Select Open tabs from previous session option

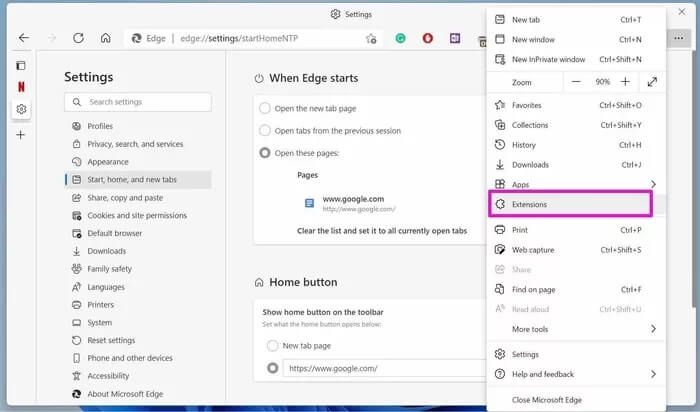click(265, 130)
